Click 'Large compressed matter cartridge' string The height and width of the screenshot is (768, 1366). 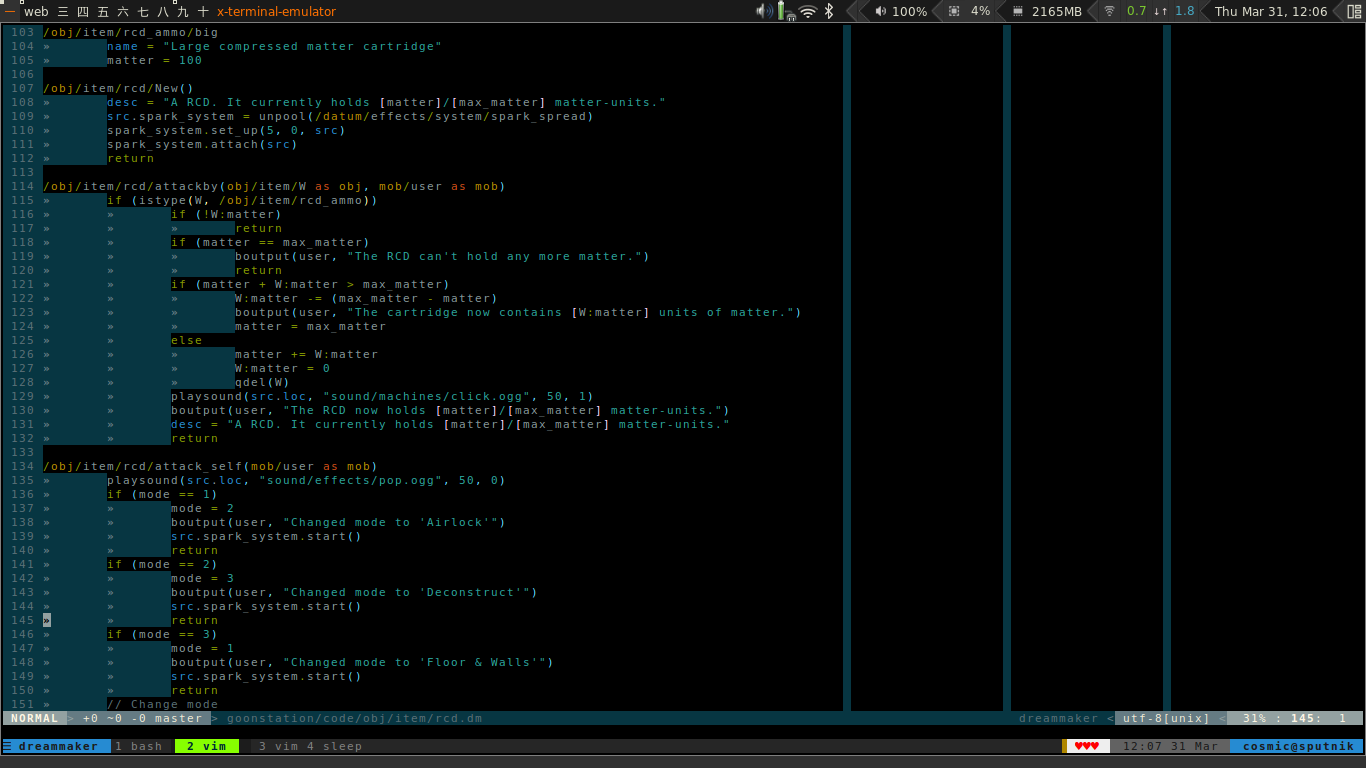[302, 46]
